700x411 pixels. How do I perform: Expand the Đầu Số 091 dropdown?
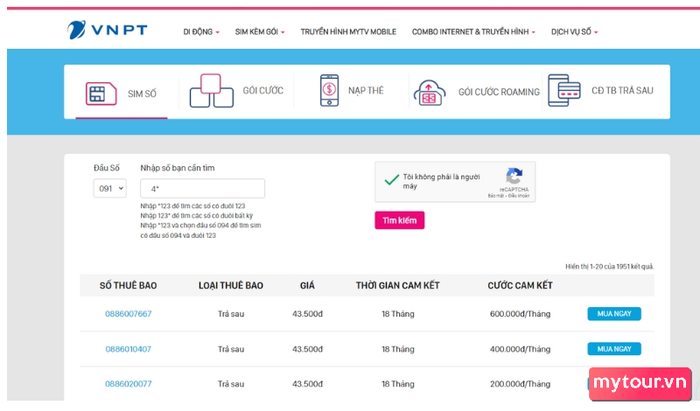(x=110, y=188)
